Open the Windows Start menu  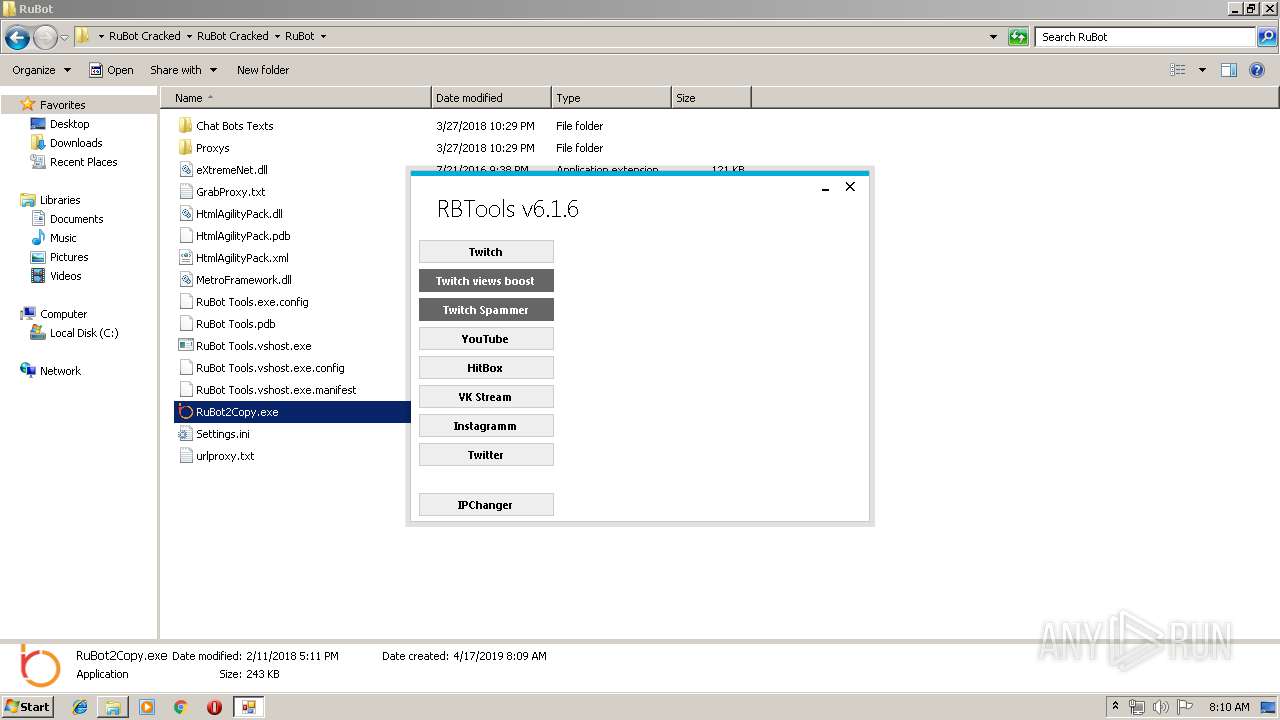click(x=28, y=706)
